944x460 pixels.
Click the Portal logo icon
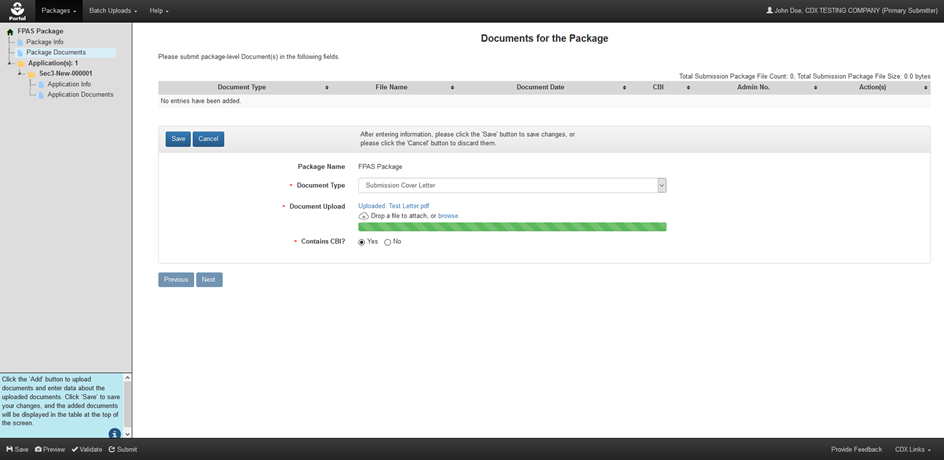tap(16, 10)
